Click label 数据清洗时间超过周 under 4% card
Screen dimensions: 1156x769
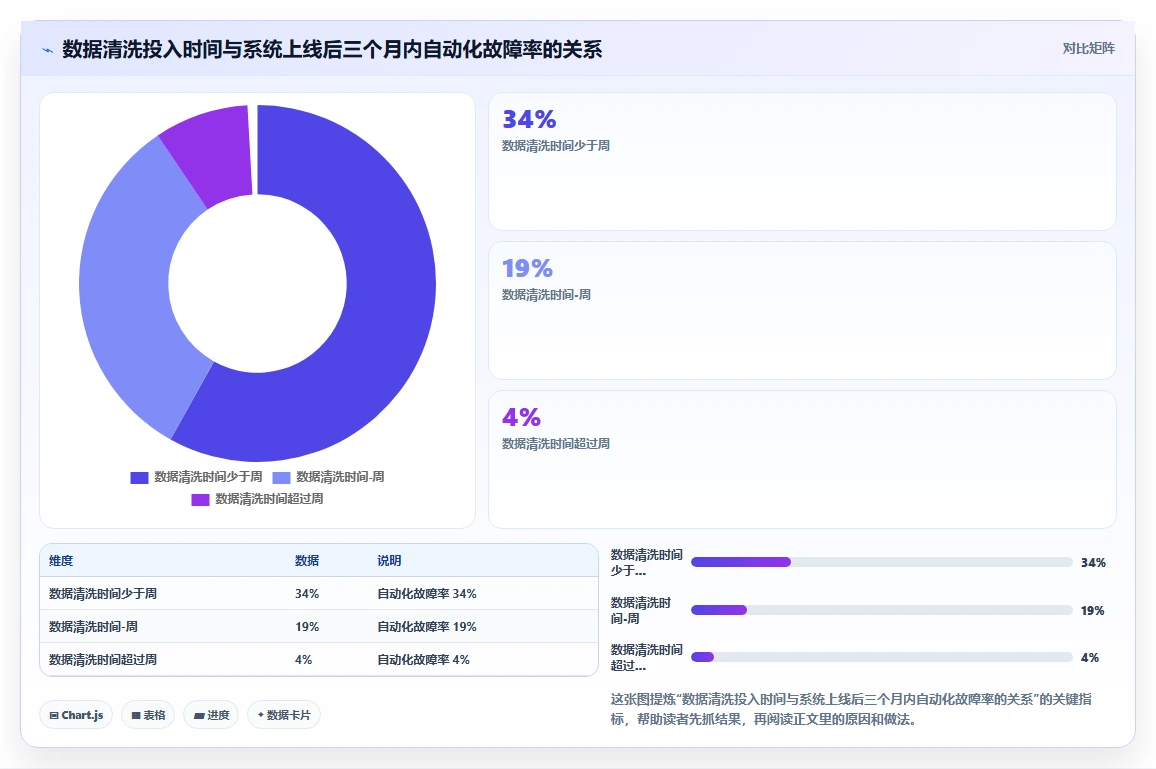(556, 444)
